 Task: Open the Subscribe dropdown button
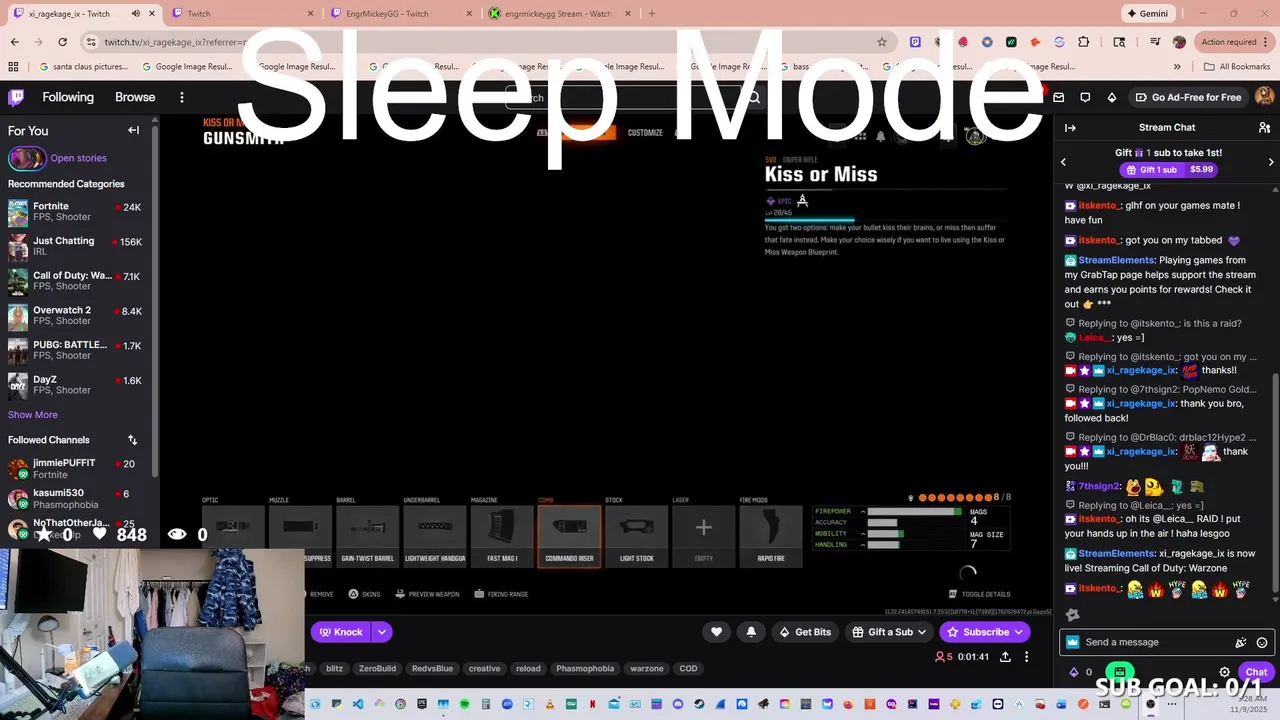tap(984, 632)
